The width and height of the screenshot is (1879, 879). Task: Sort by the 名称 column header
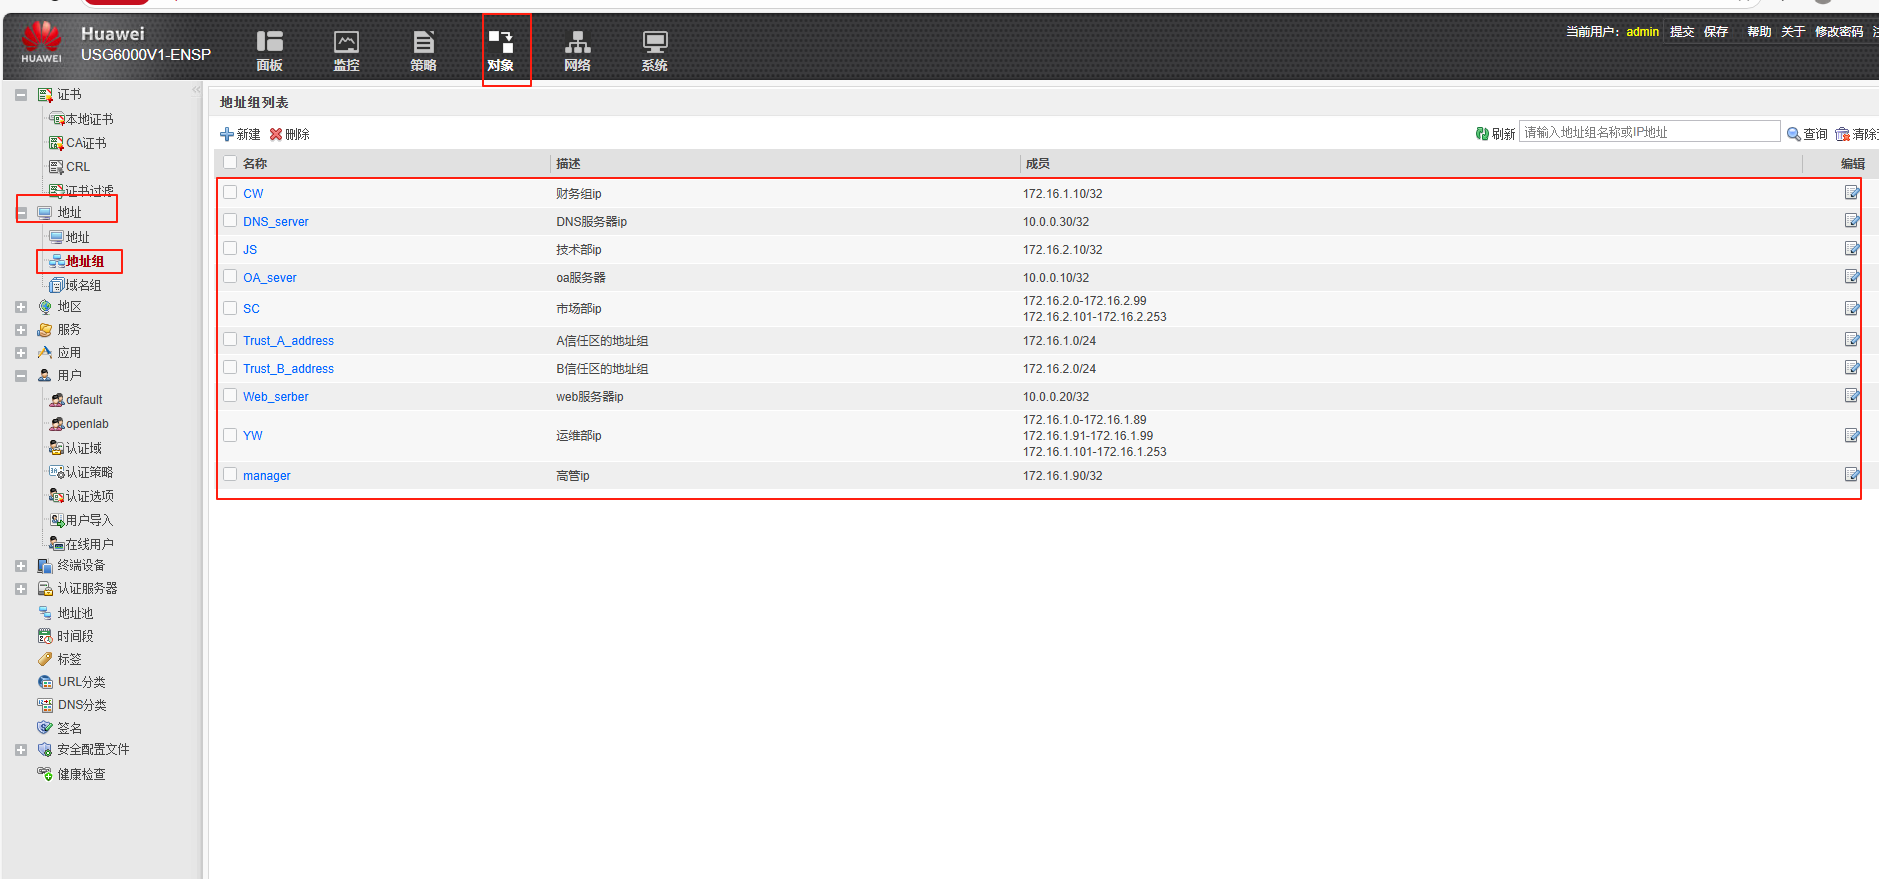pyautogui.click(x=255, y=163)
